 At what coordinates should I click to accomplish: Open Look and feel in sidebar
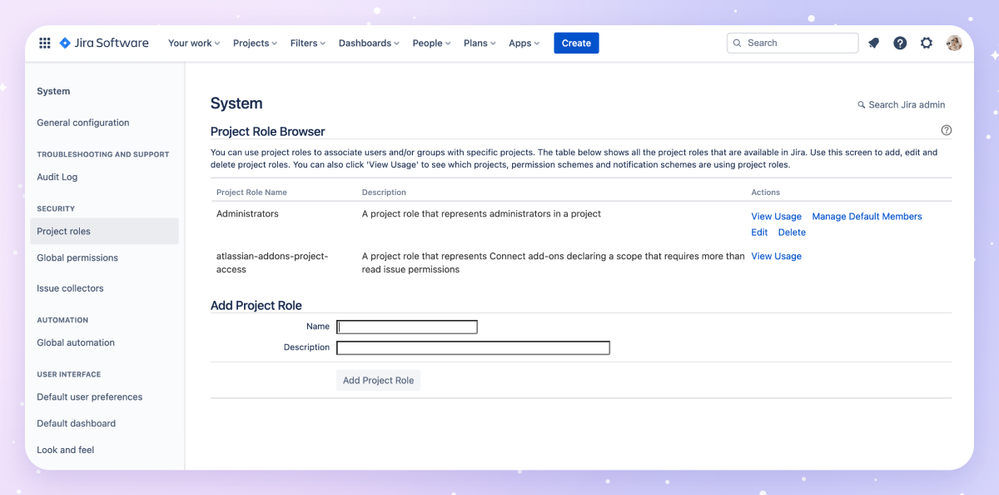(x=65, y=449)
